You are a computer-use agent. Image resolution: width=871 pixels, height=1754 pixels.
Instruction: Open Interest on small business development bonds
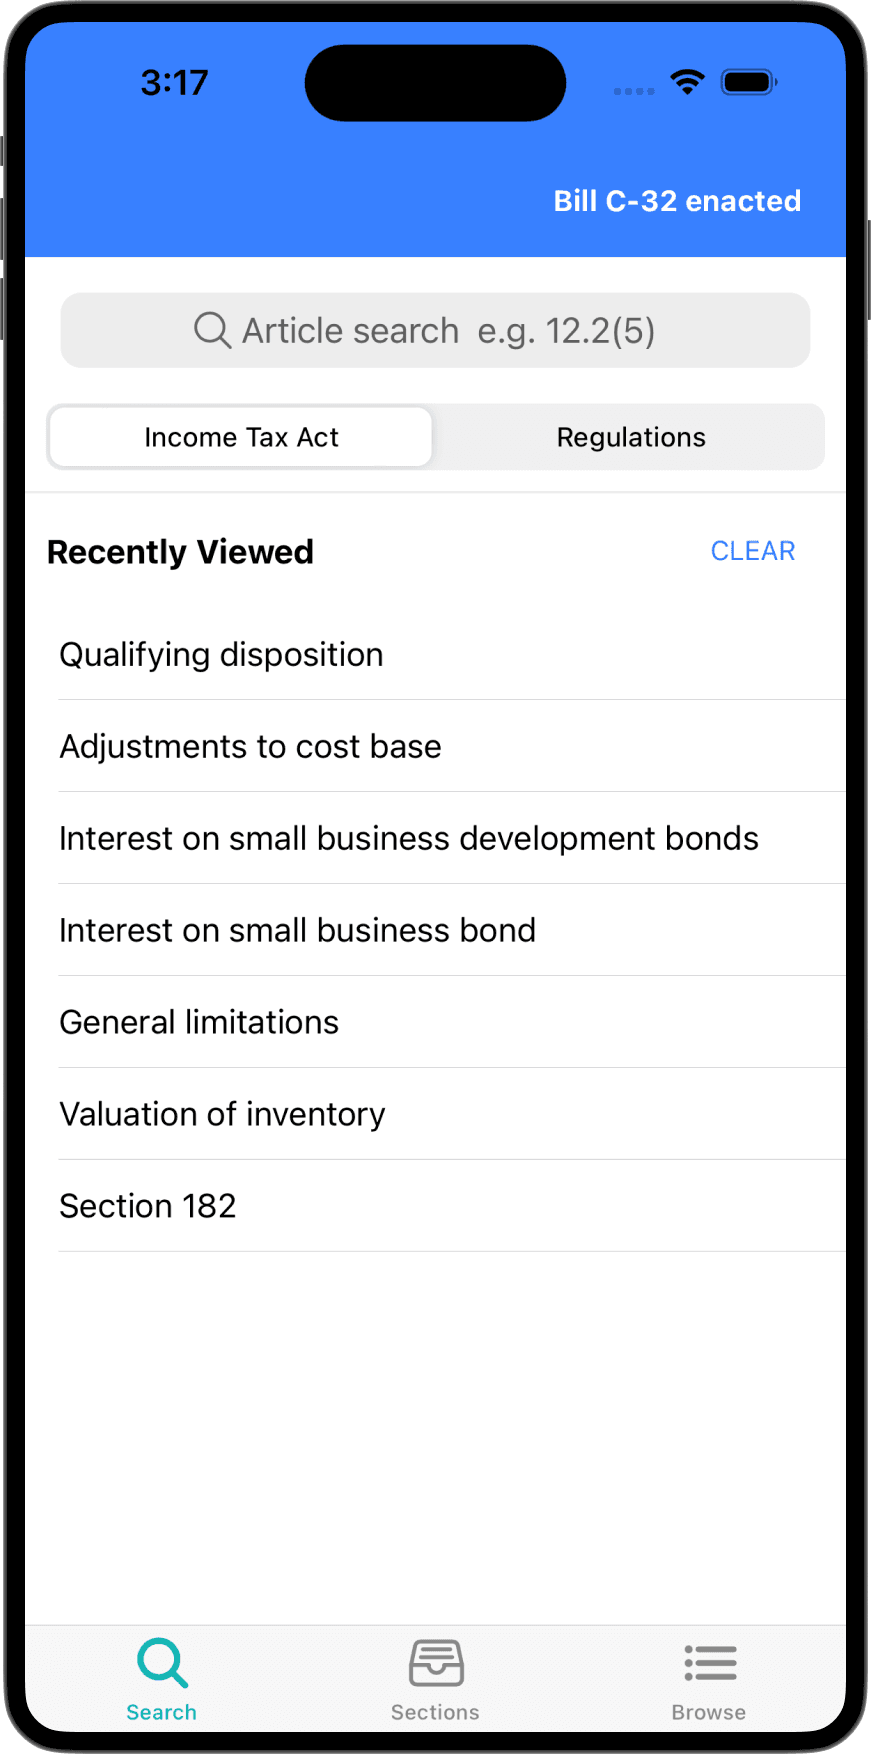409,839
